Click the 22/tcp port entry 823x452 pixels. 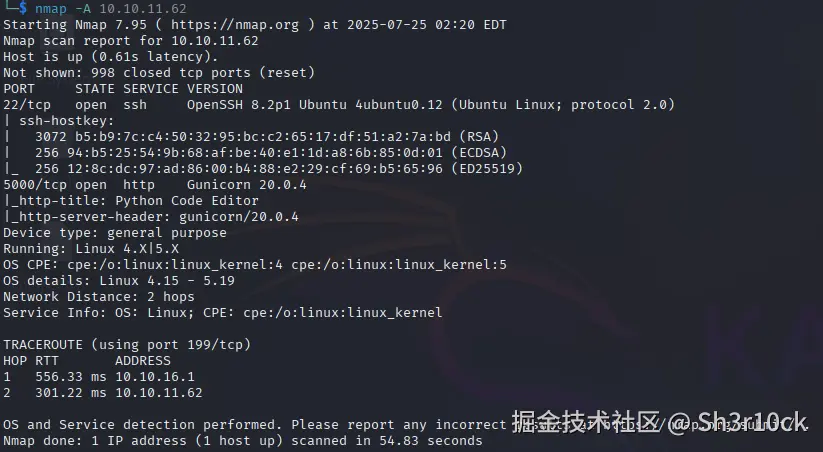coord(27,104)
